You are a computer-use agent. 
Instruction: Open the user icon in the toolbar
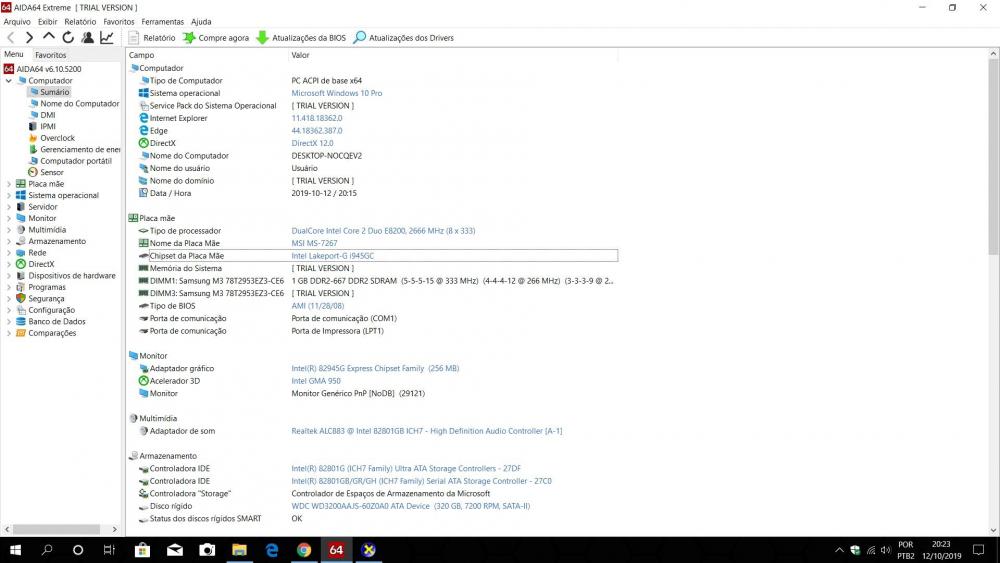pyautogui.click(x=87, y=38)
